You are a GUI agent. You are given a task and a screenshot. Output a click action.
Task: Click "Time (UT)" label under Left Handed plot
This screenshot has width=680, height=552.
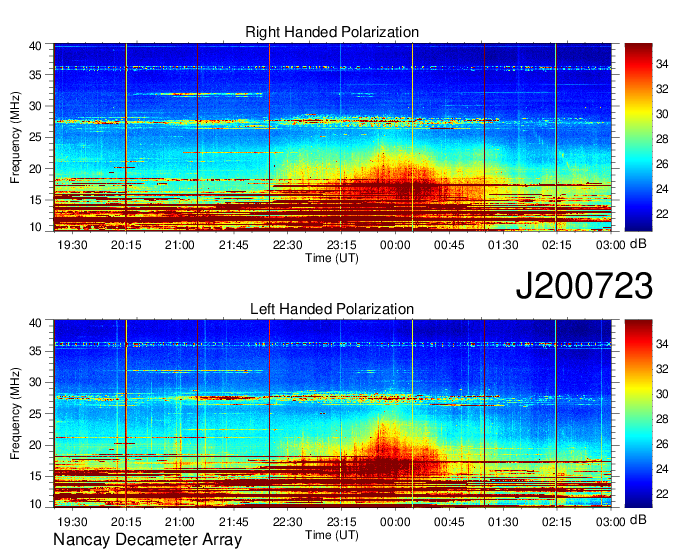[332, 535]
